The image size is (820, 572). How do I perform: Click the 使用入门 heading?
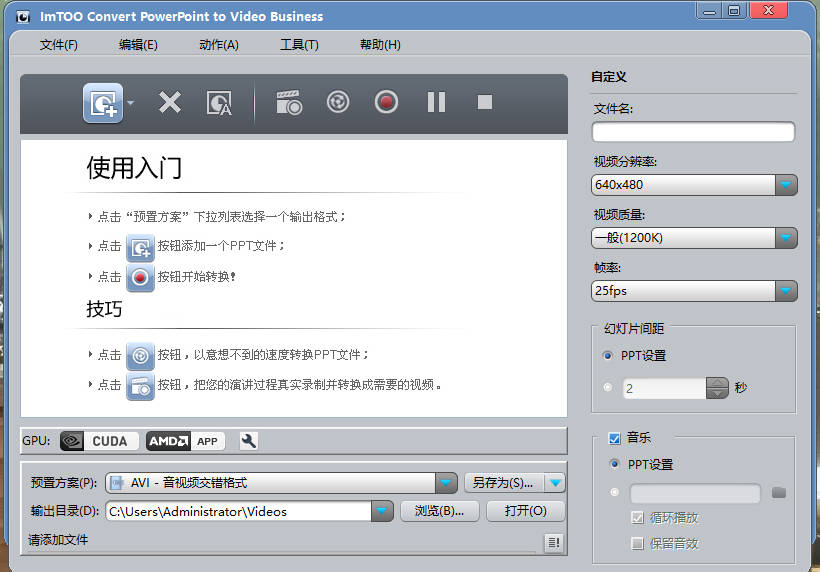click(x=134, y=168)
